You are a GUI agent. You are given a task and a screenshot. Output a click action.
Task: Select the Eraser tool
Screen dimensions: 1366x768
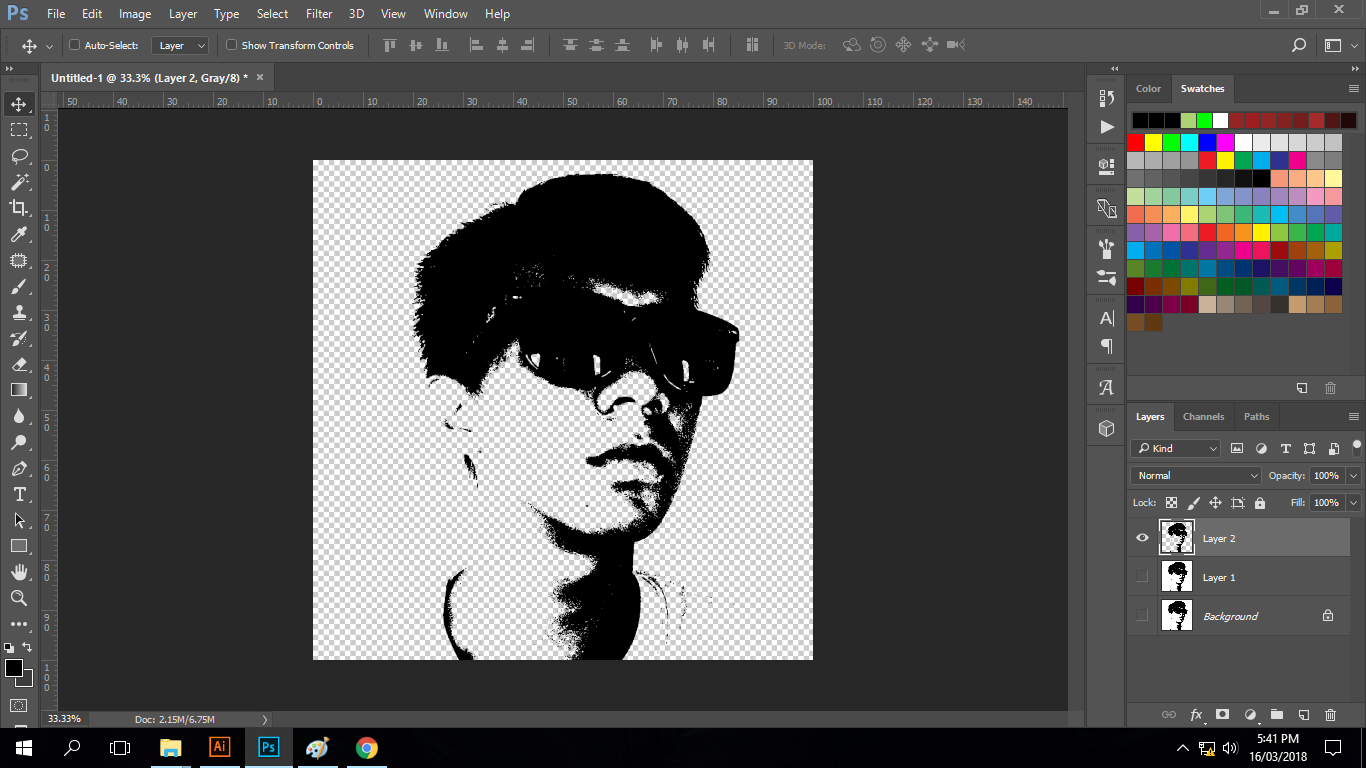click(19, 364)
